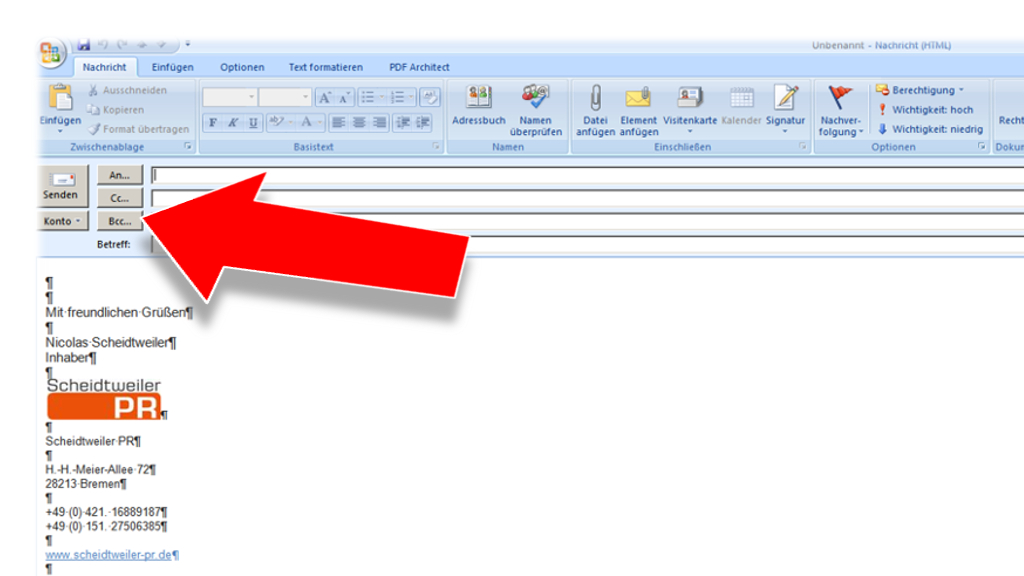Apply text highlight color

pyautogui.click(x=276, y=122)
